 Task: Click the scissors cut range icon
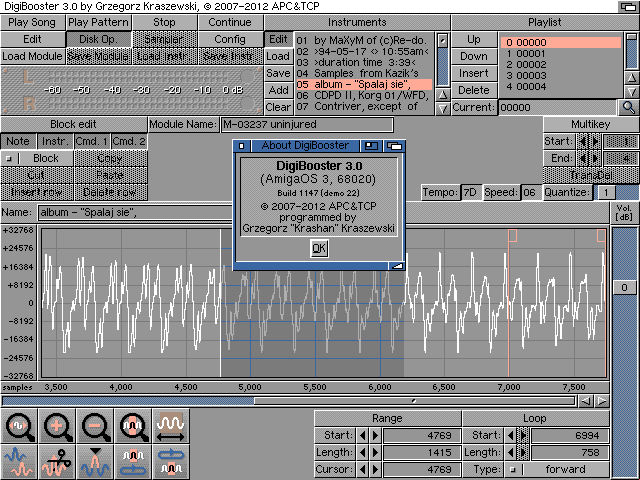pos(57,462)
